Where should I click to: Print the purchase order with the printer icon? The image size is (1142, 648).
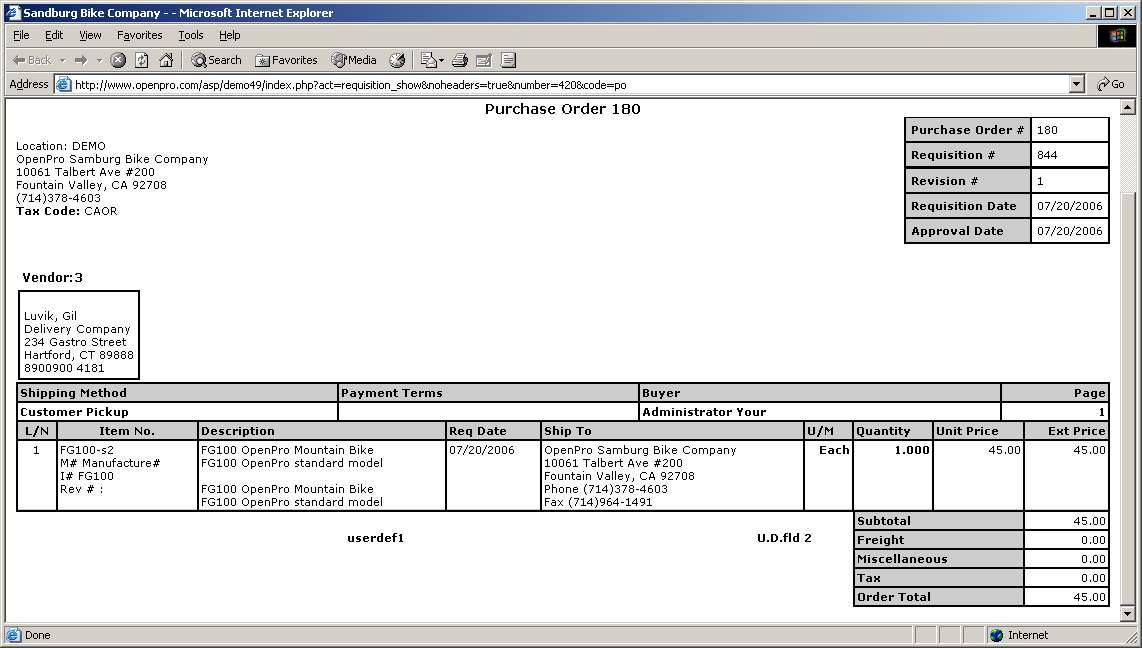460,60
